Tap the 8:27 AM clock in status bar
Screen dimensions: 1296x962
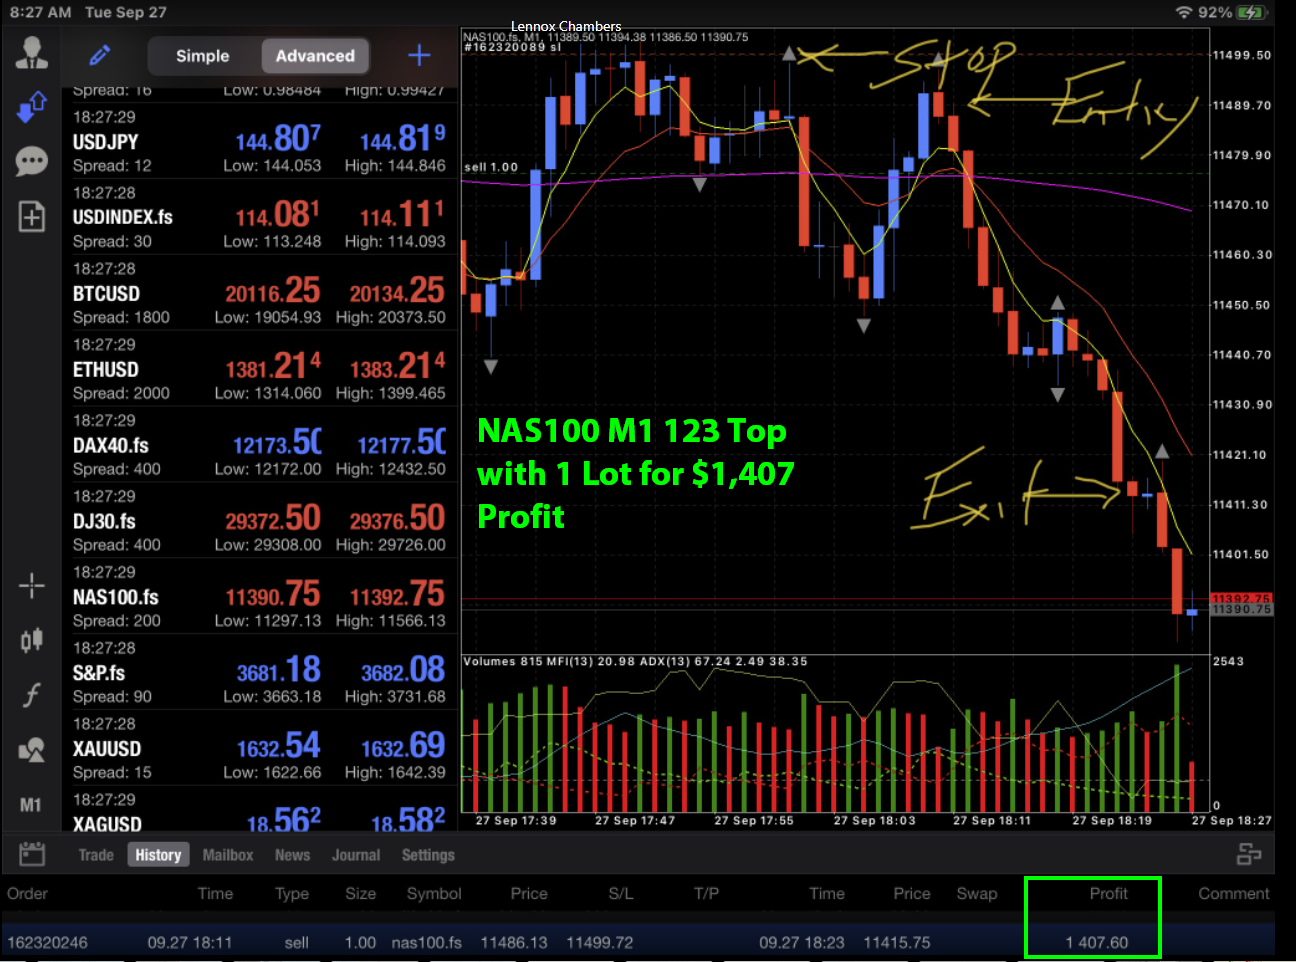[x=41, y=13]
